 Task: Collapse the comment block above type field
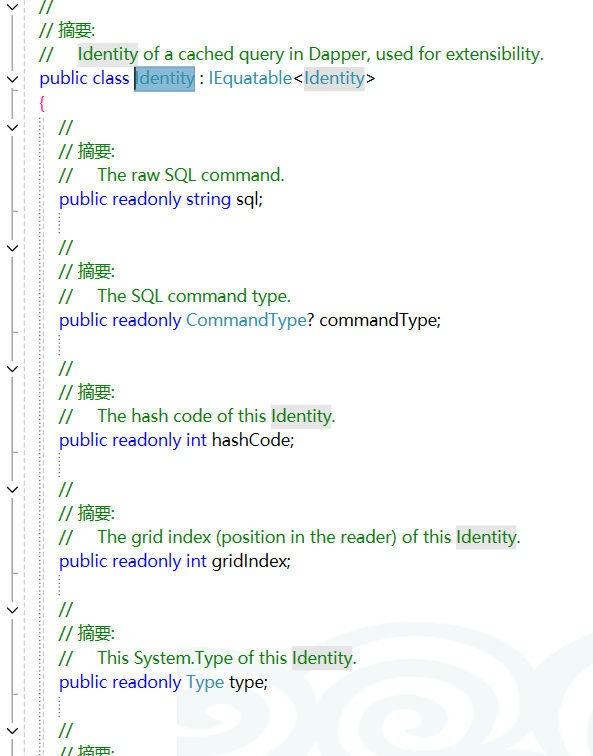pyautogui.click(x=13, y=610)
